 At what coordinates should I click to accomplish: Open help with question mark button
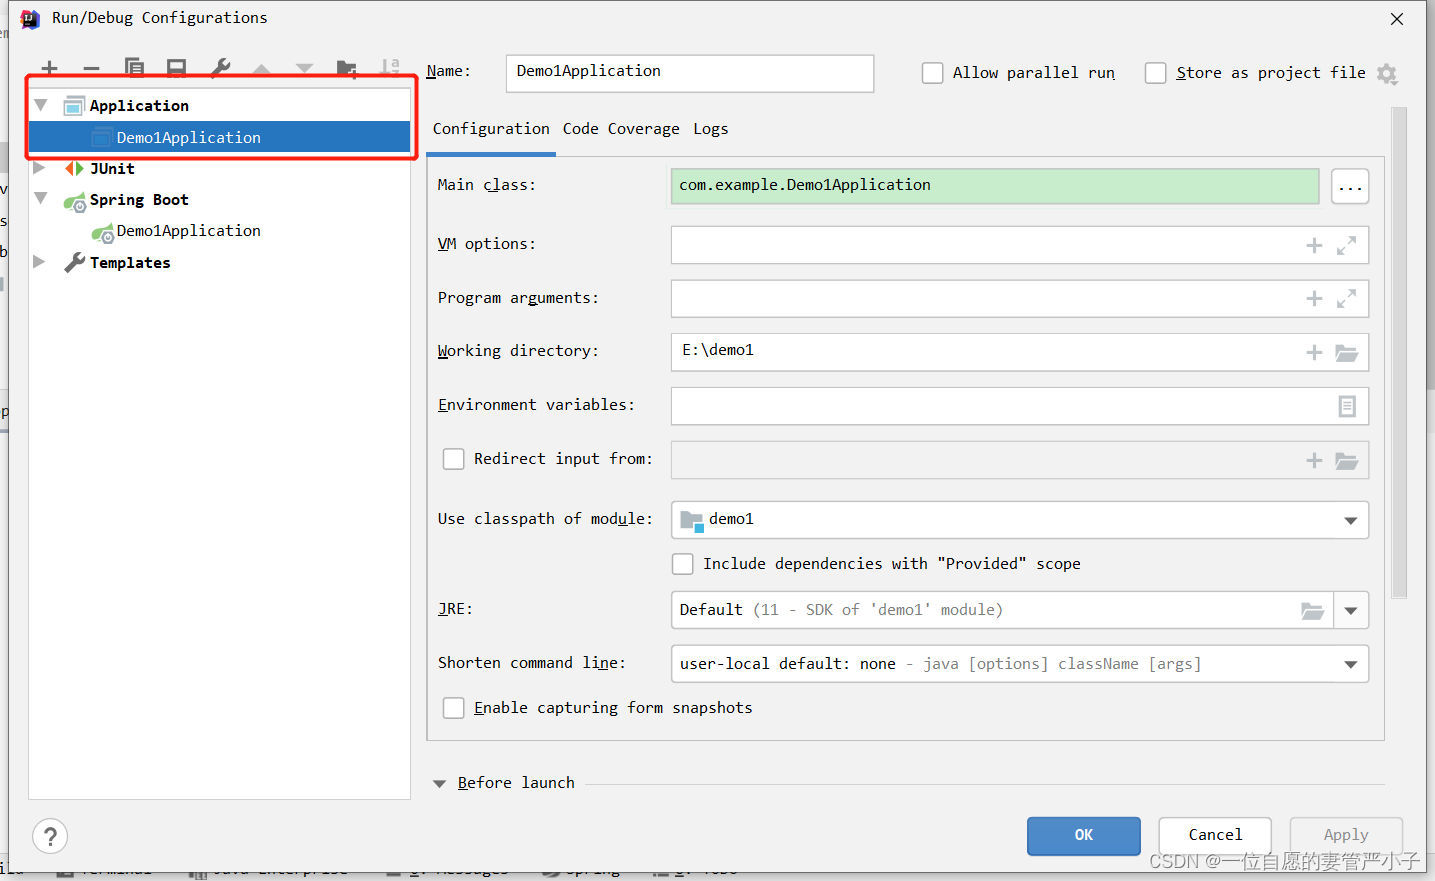point(50,836)
